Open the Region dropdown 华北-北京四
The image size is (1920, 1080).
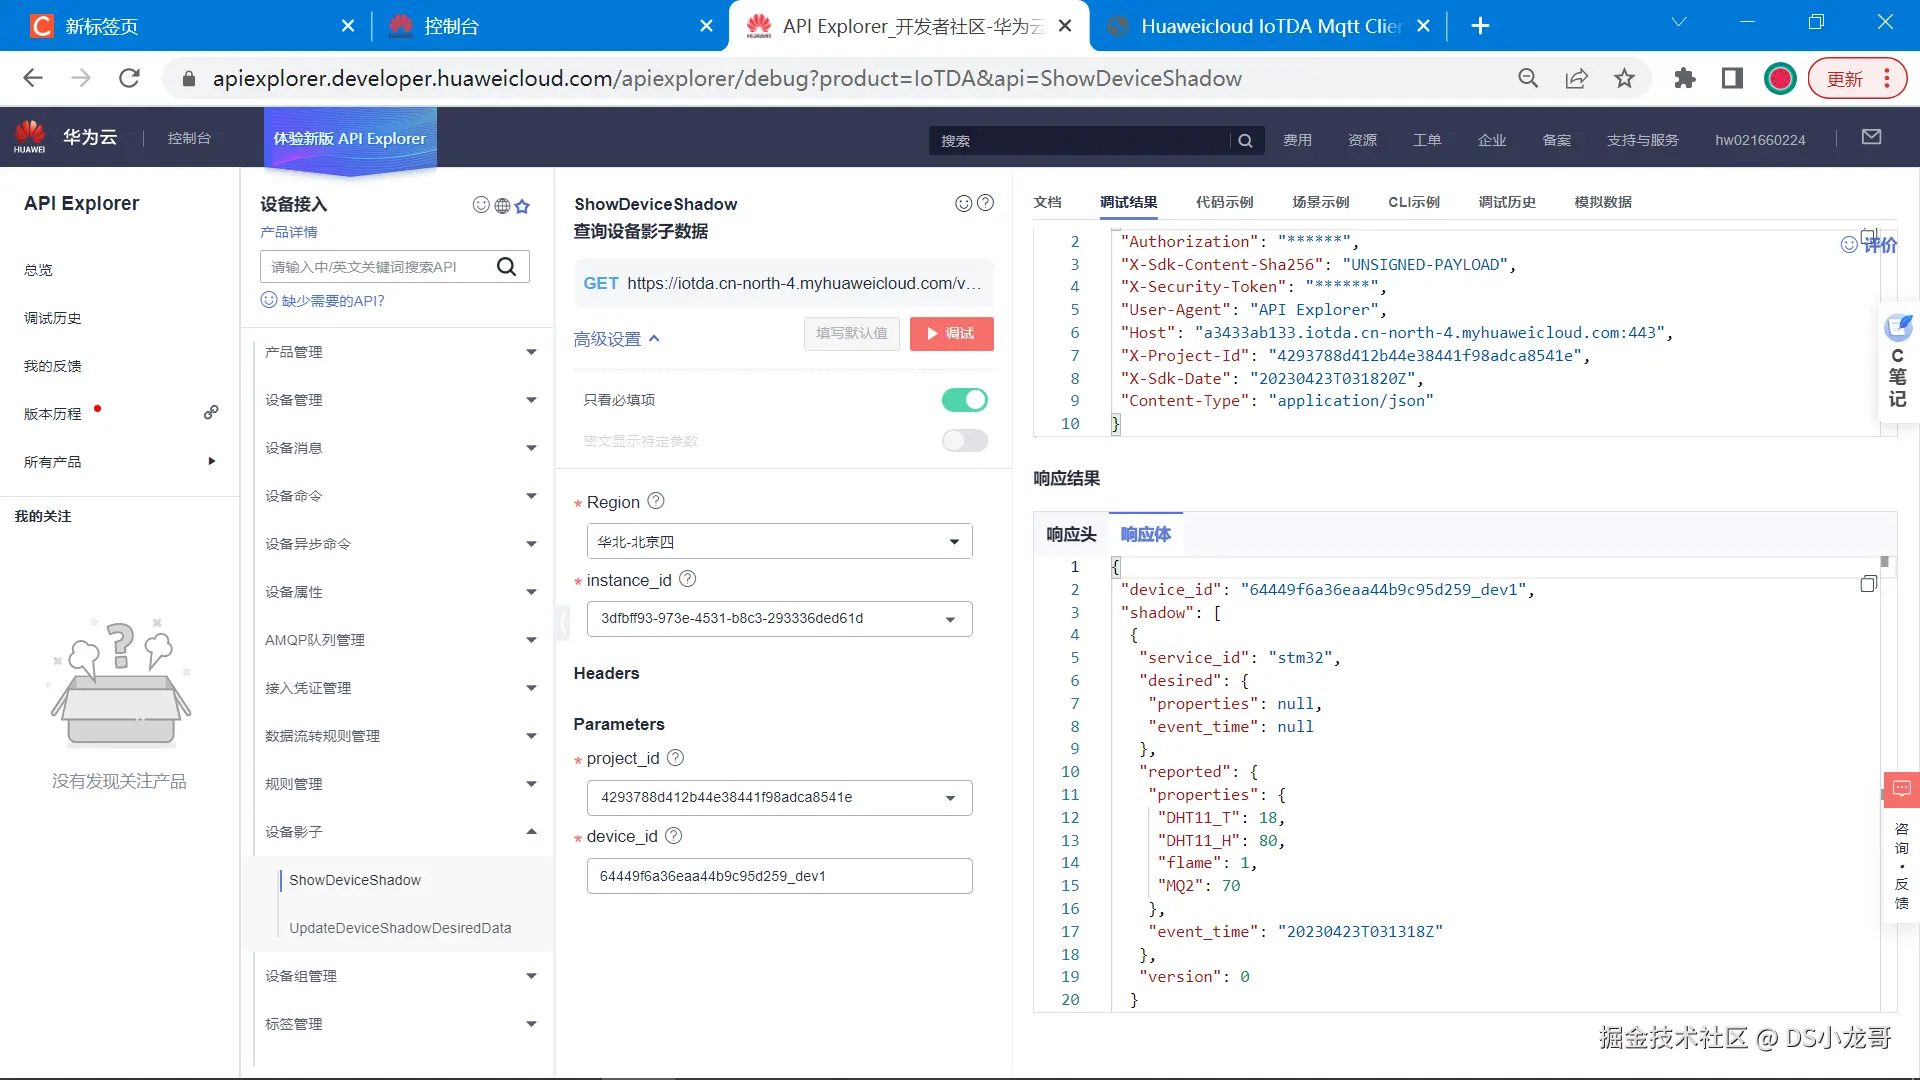(x=779, y=542)
